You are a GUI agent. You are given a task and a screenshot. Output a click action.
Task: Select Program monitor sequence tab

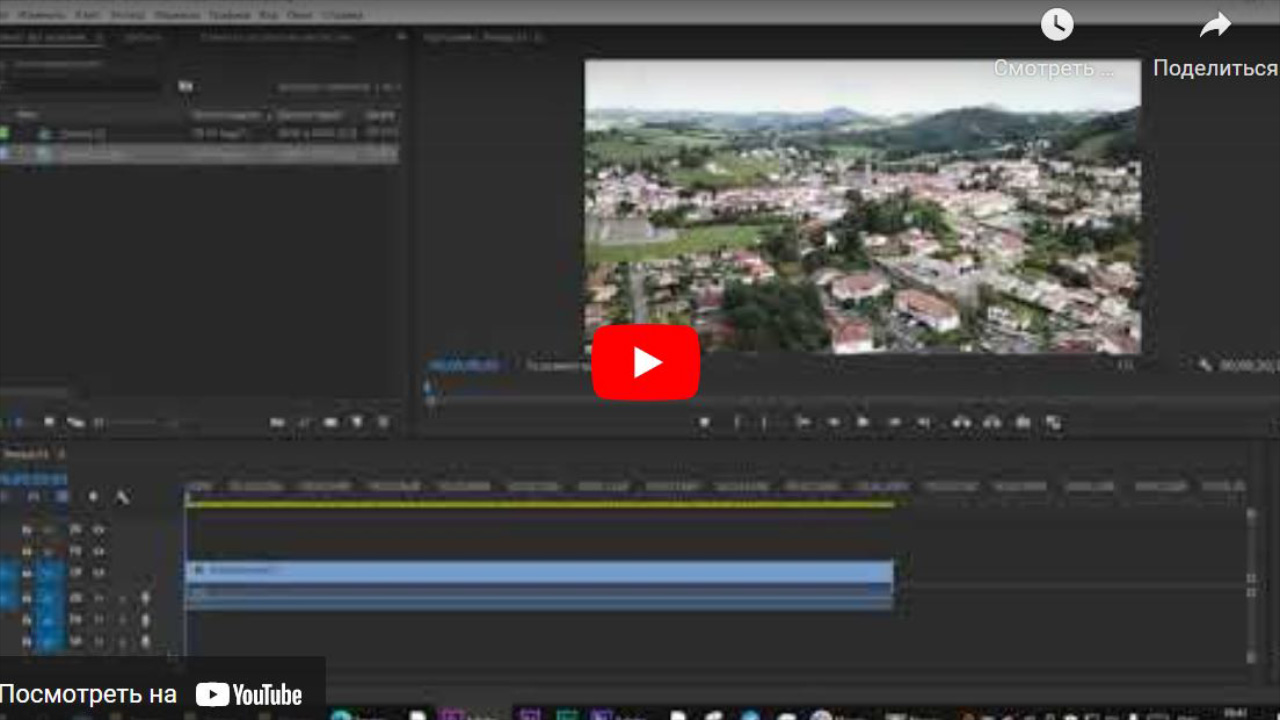click(x=482, y=37)
